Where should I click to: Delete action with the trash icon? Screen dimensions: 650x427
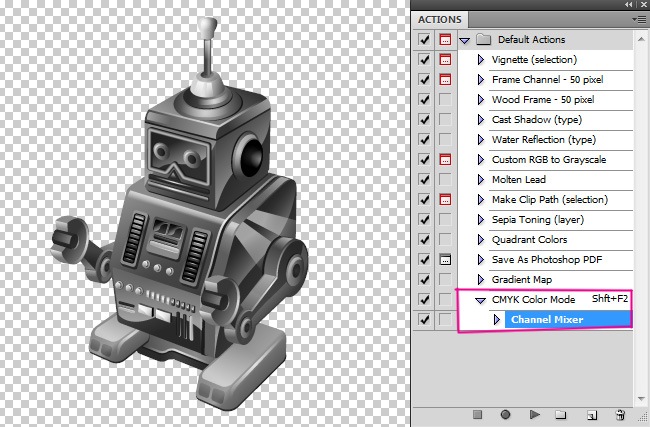[x=620, y=414]
